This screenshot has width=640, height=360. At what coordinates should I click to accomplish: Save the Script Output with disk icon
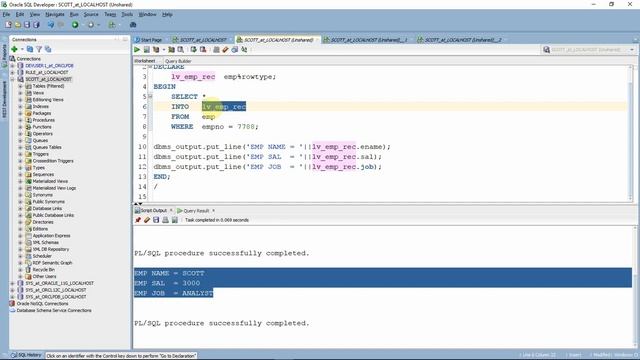[x=156, y=220]
